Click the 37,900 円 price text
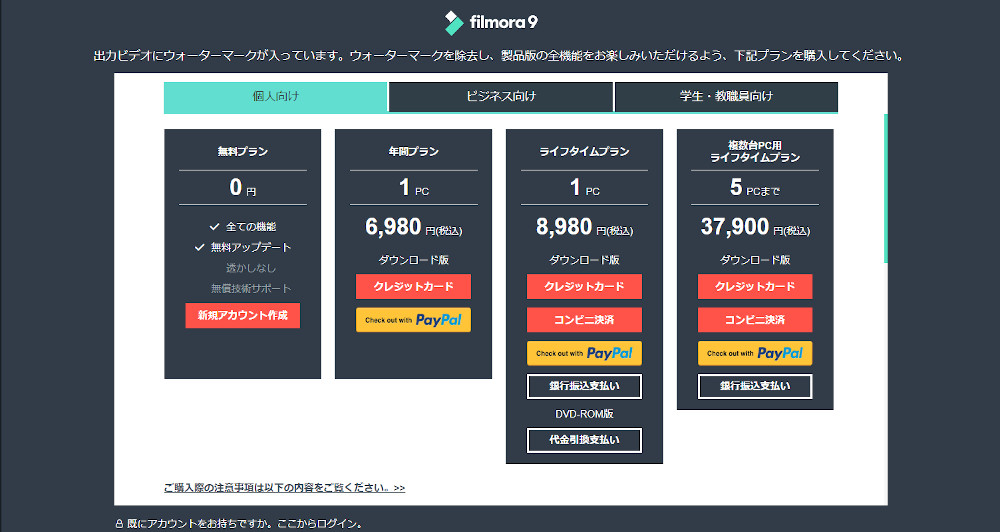Image resolution: width=1000 pixels, height=532 pixels. (755, 227)
